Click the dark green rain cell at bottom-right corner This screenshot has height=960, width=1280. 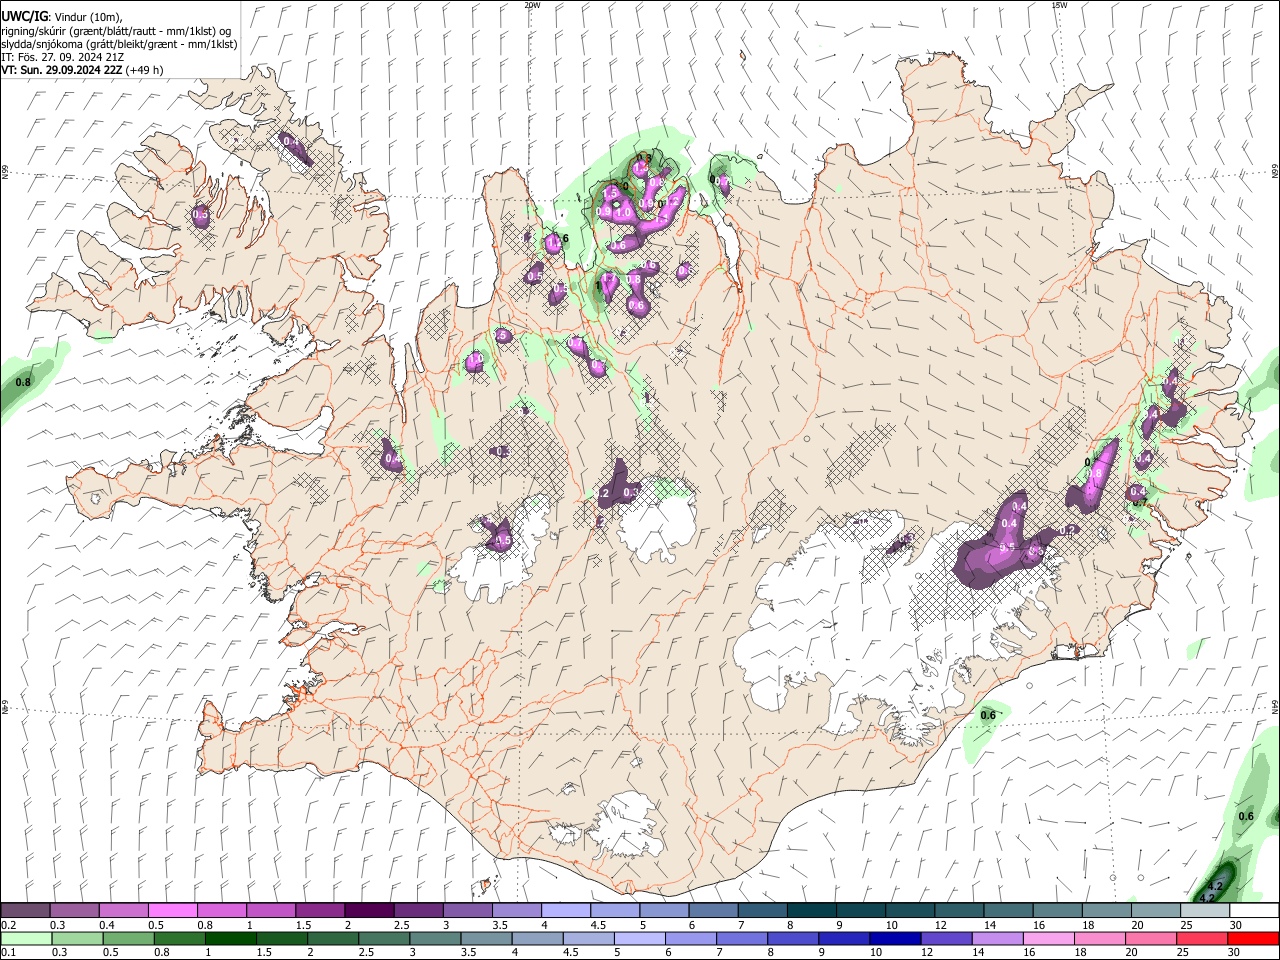(1216, 883)
